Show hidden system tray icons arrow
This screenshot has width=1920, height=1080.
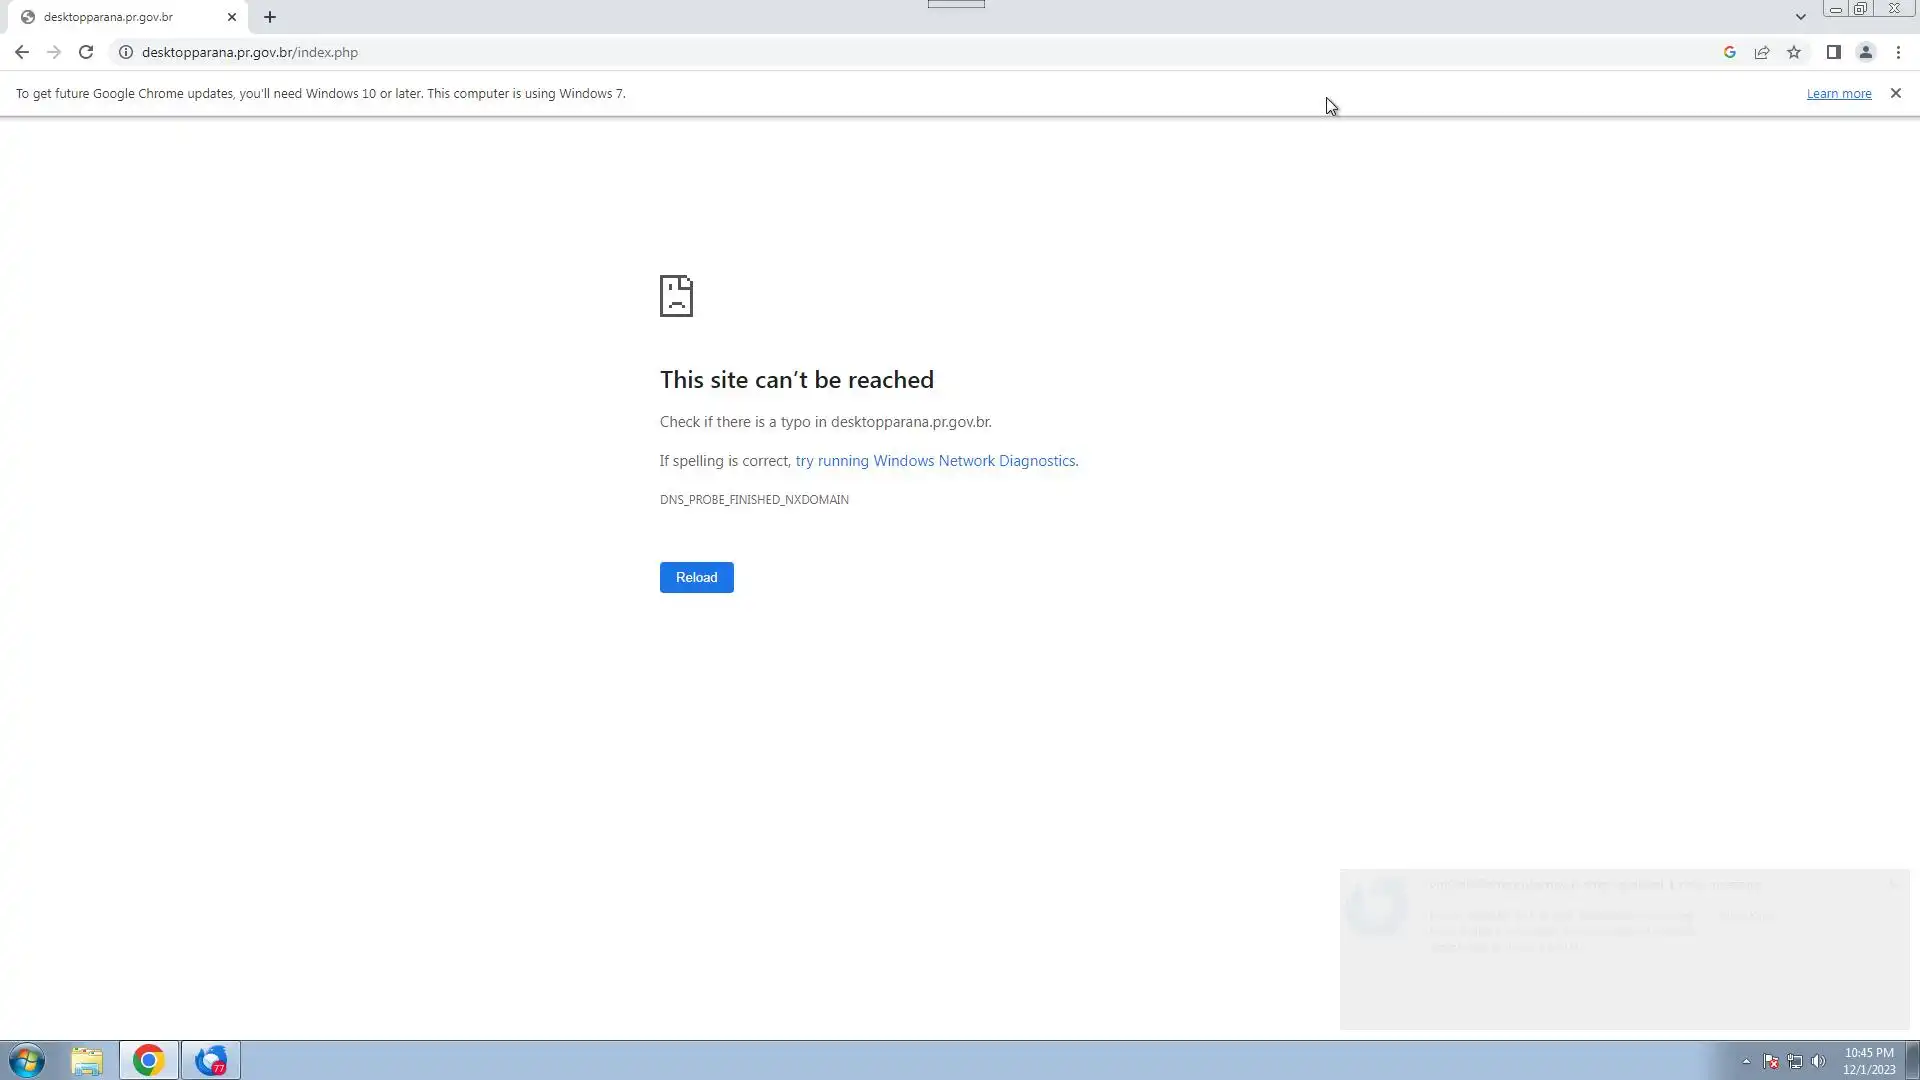point(1746,1061)
